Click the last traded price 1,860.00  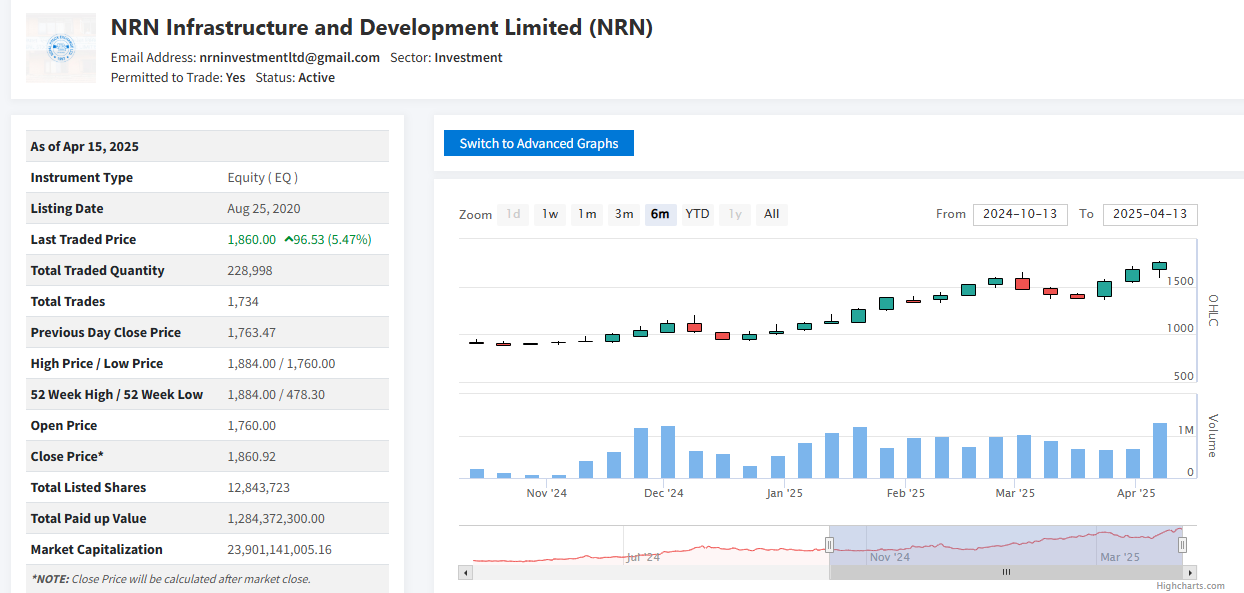pos(252,239)
